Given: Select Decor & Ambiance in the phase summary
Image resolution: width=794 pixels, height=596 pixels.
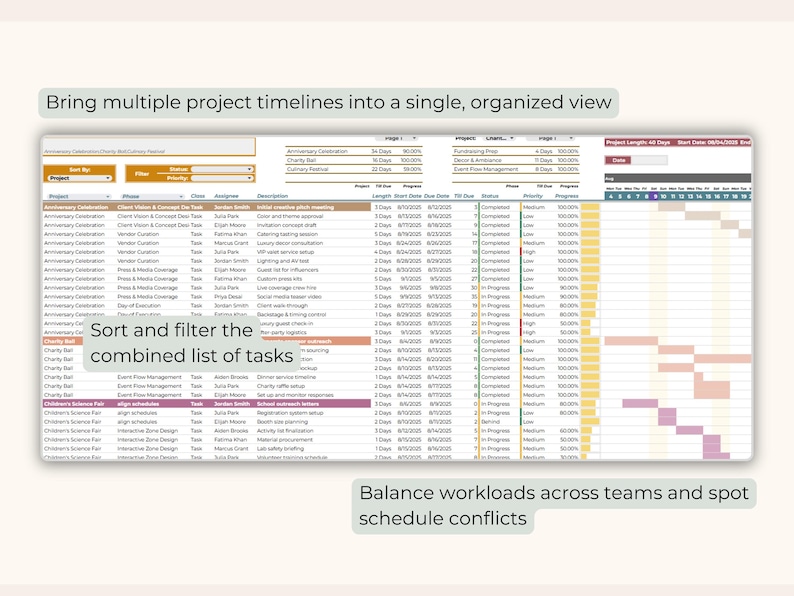Looking at the screenshot, I should click(478, 161).
